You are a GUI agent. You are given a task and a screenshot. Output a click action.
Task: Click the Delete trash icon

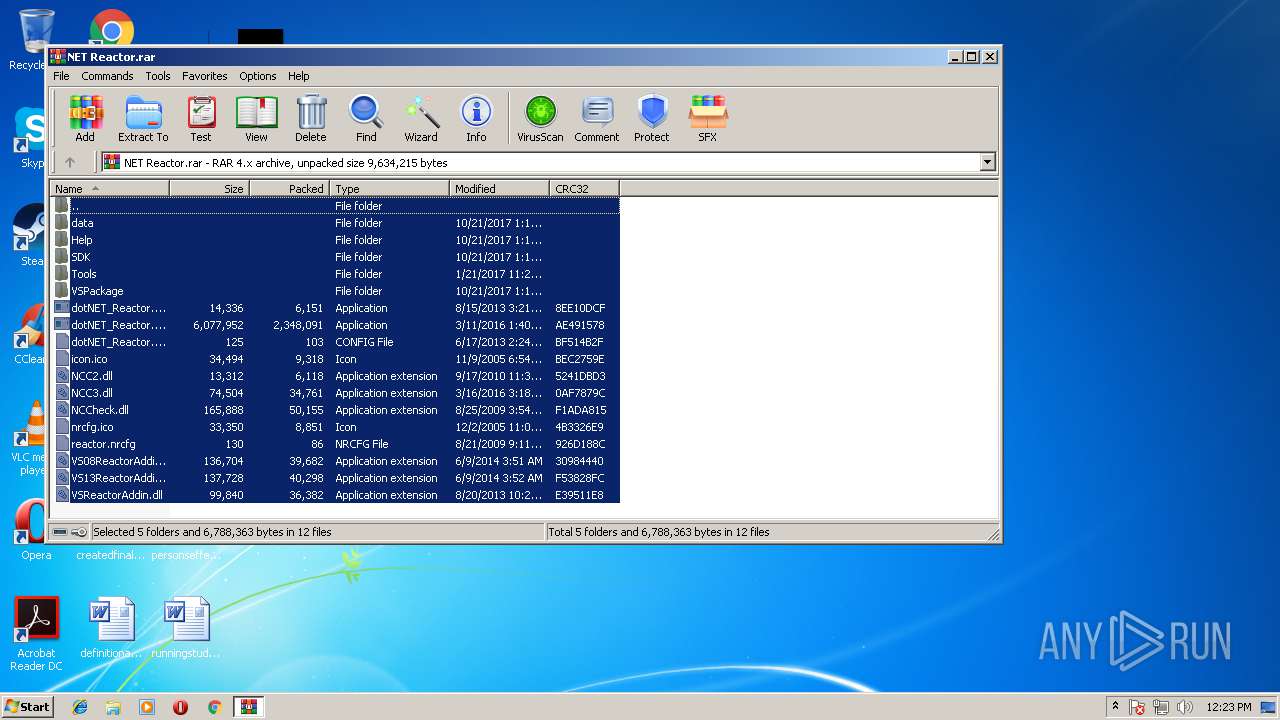tap(311, 119)
